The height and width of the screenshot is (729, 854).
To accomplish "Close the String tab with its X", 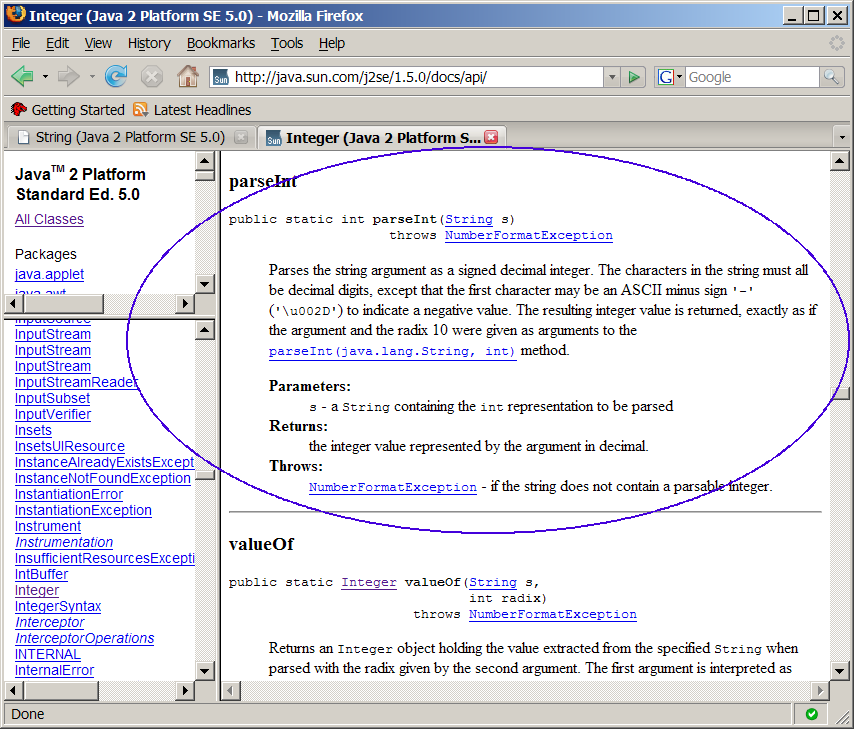I will [x=241, y=137].
